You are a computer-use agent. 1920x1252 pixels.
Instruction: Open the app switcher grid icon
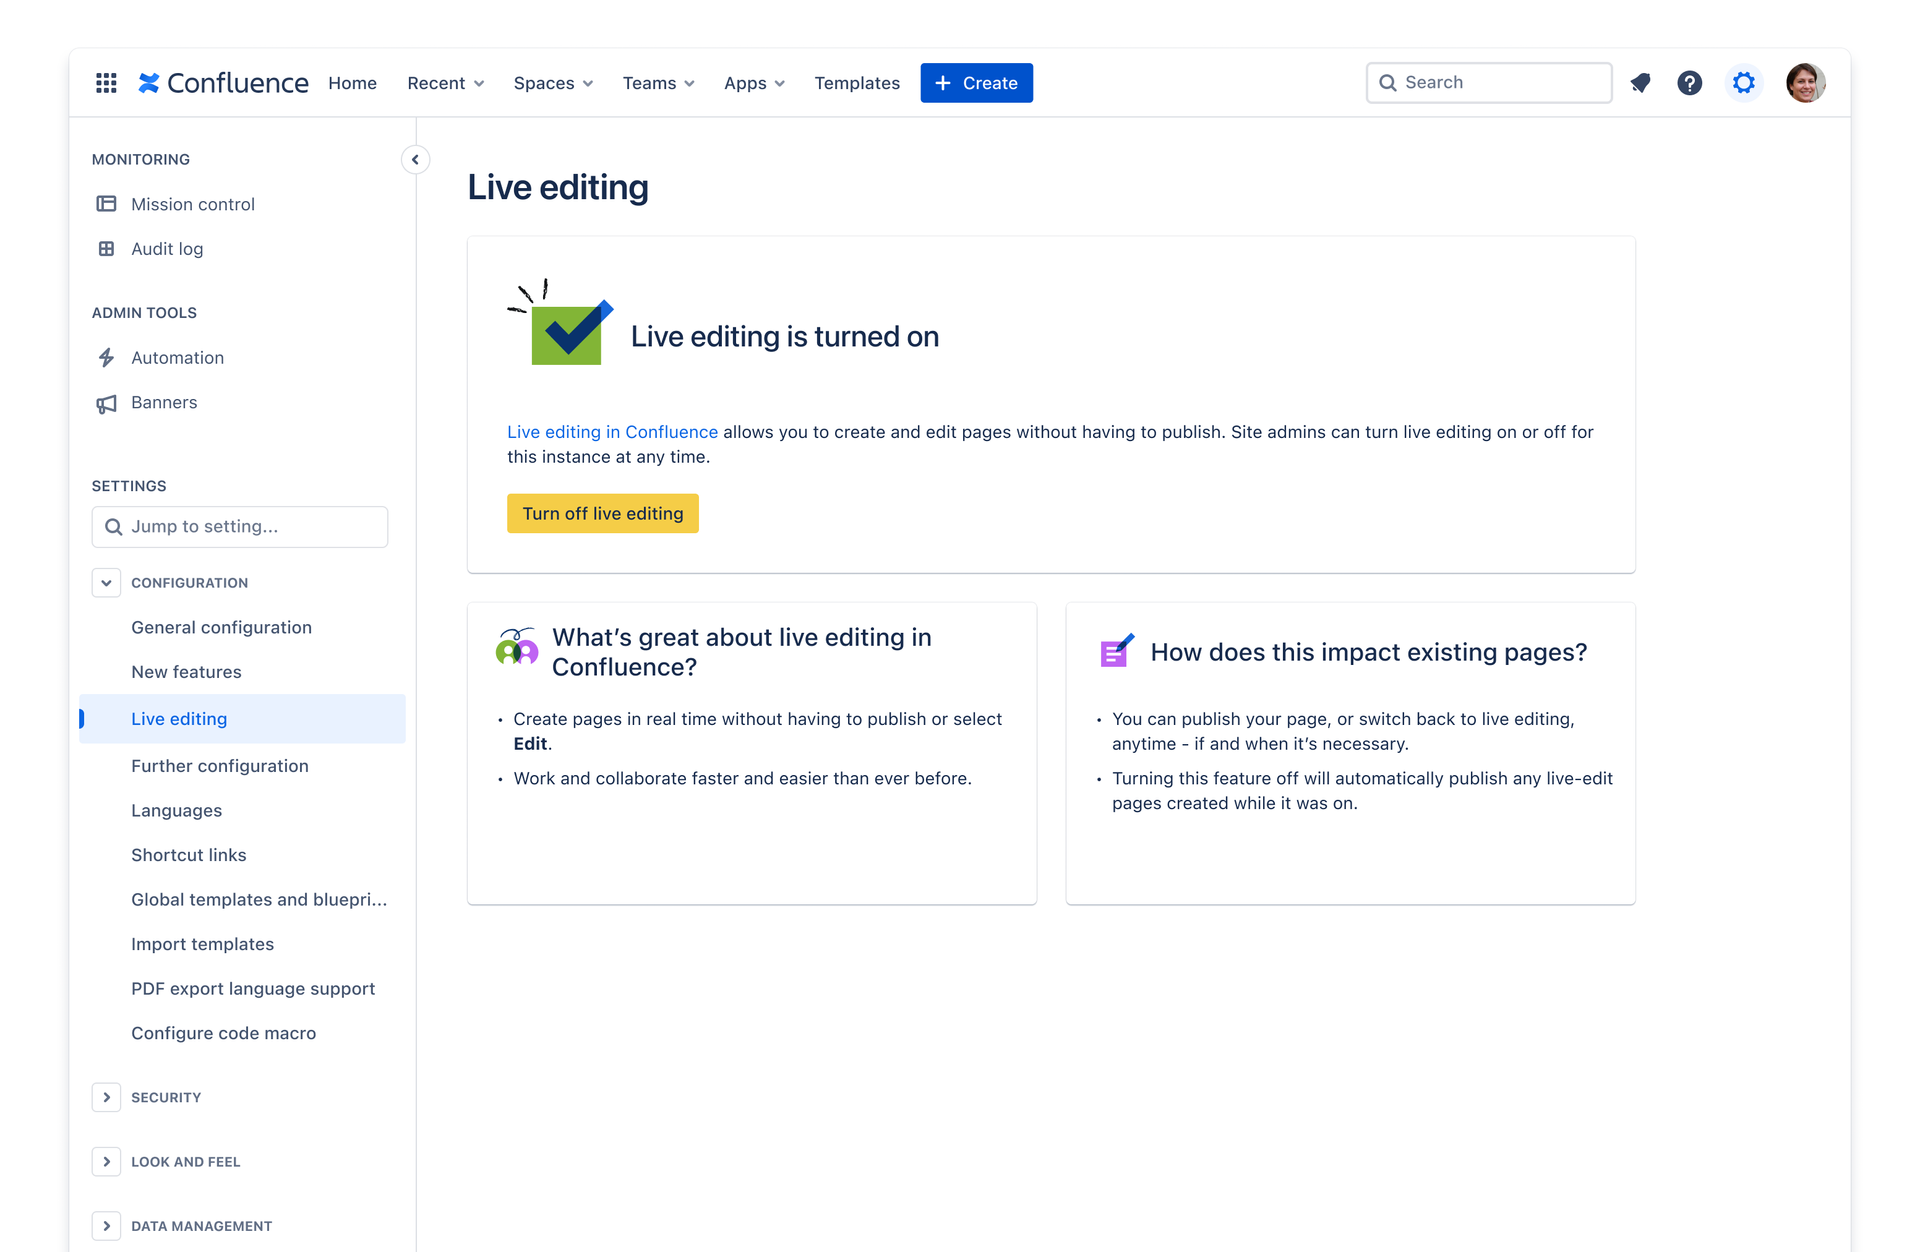coord(106,83)
